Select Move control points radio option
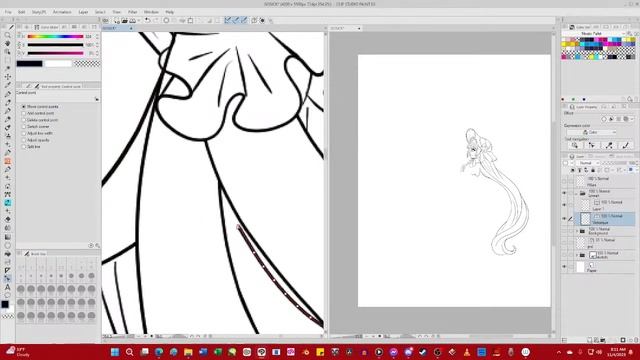640x360 pixels. [x=24, y=107]
